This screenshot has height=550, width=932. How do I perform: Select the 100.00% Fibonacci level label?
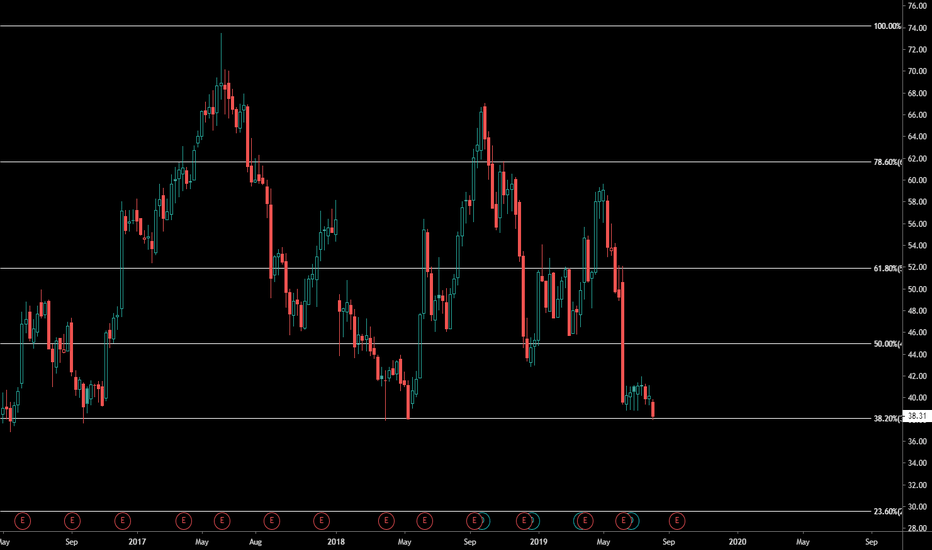click(887, 26)
